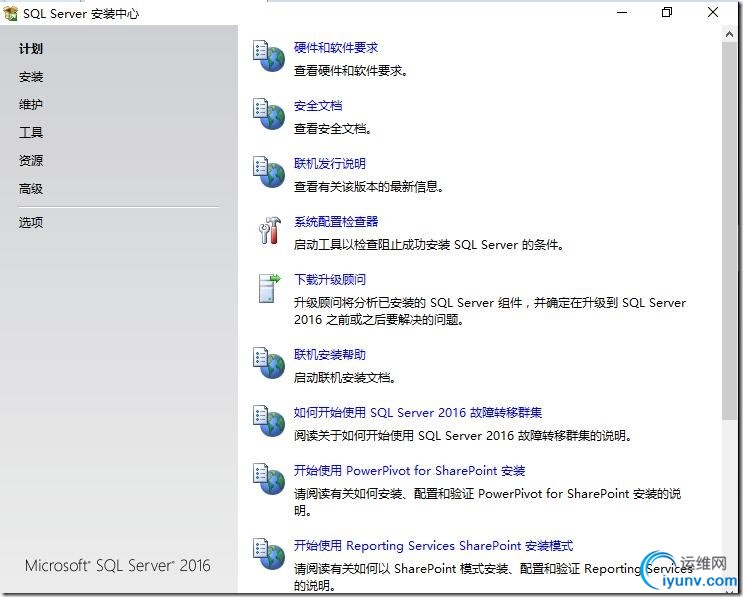Click the description 查看安全文档。
The height and width of the screenshot is (597, 743).
point(333,129)
